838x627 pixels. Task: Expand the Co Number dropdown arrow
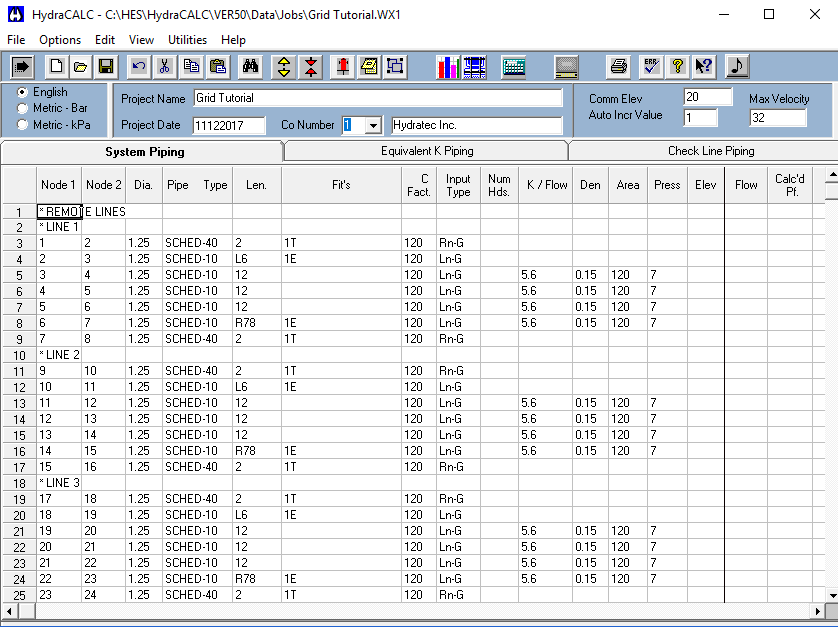374,126
